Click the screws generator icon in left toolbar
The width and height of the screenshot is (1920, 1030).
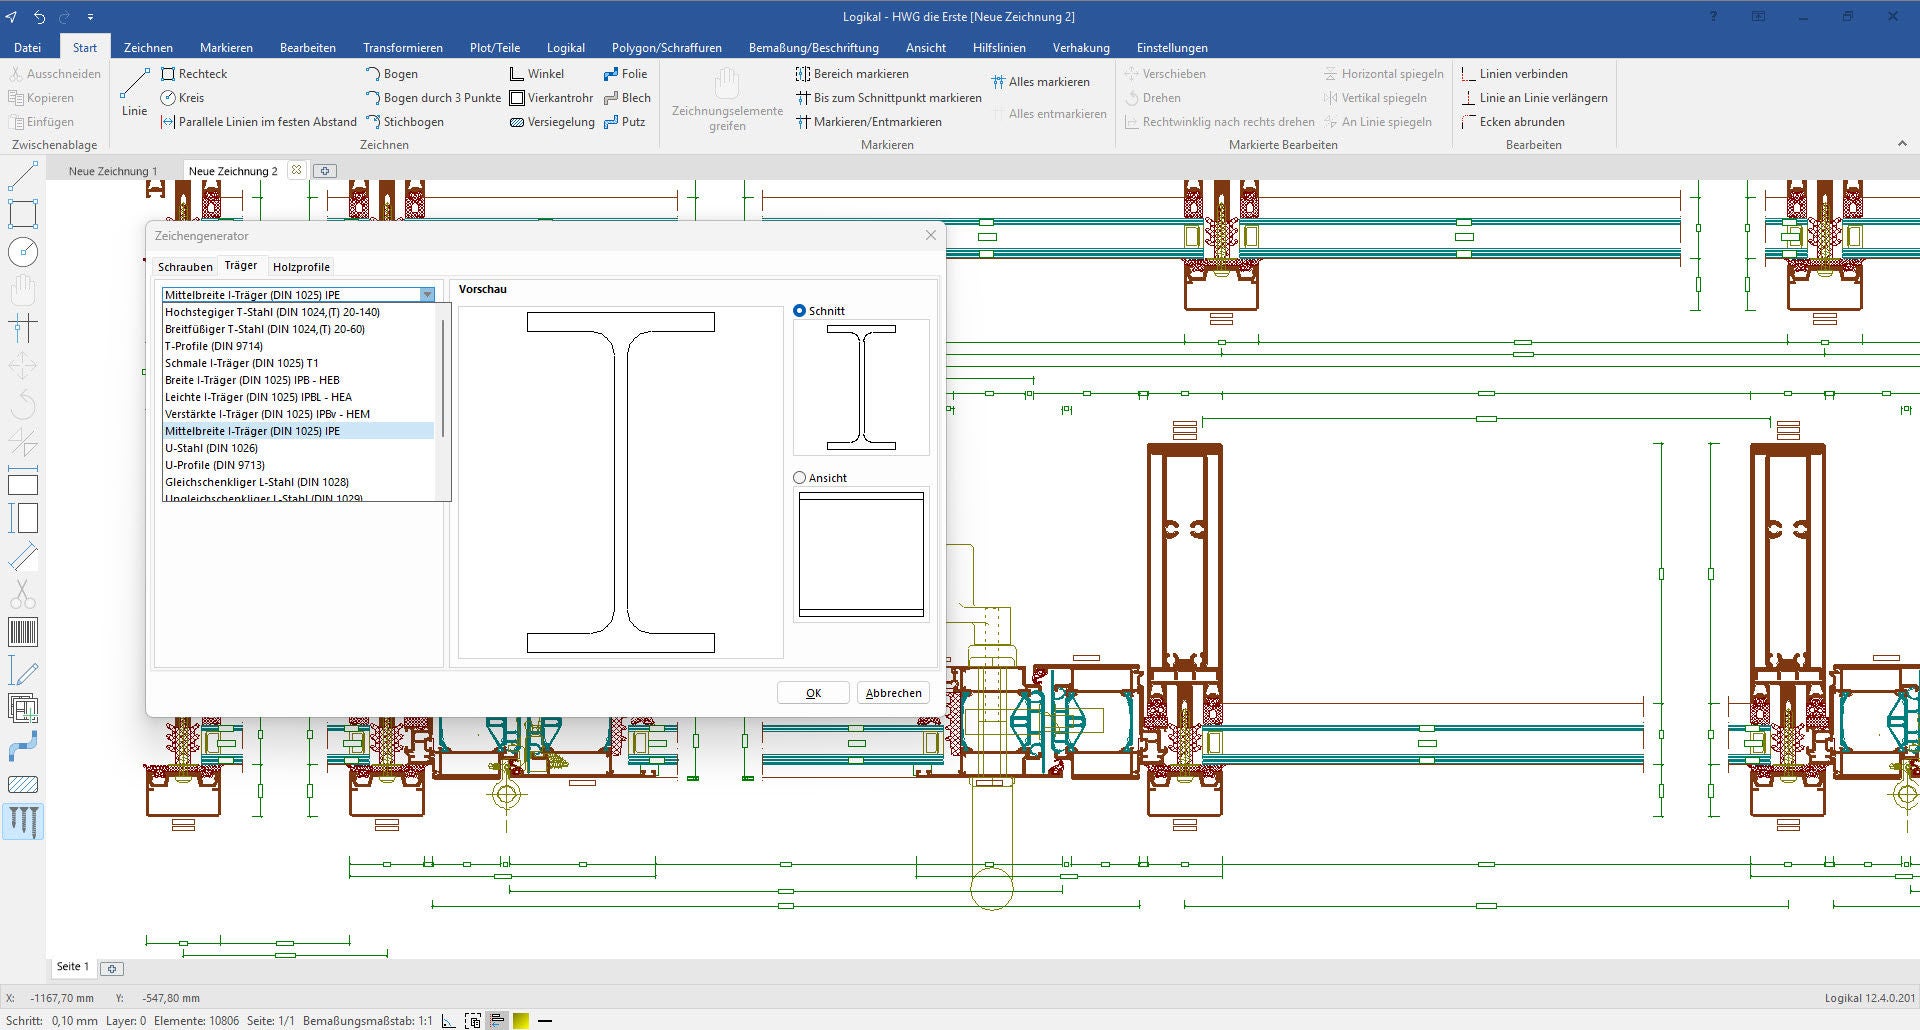pos(22,822)
